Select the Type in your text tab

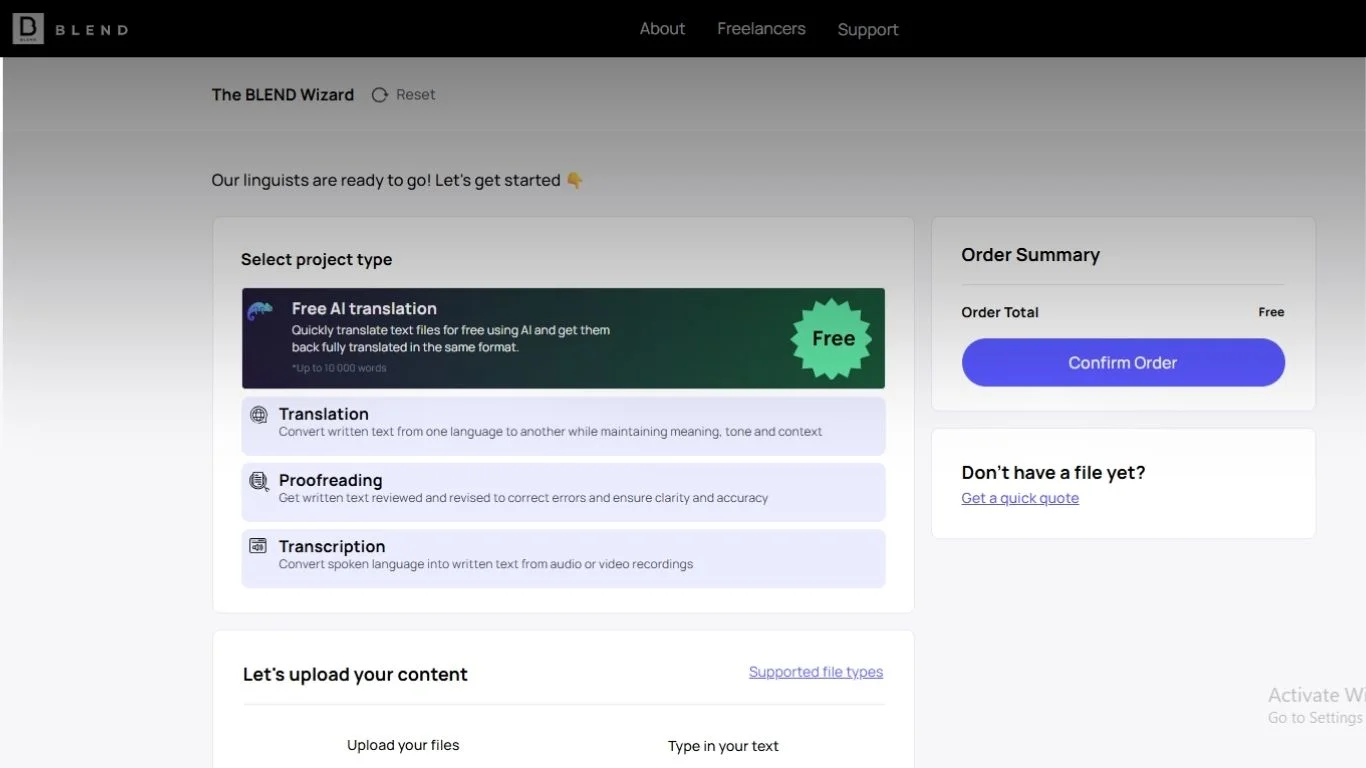click(723, 746)
